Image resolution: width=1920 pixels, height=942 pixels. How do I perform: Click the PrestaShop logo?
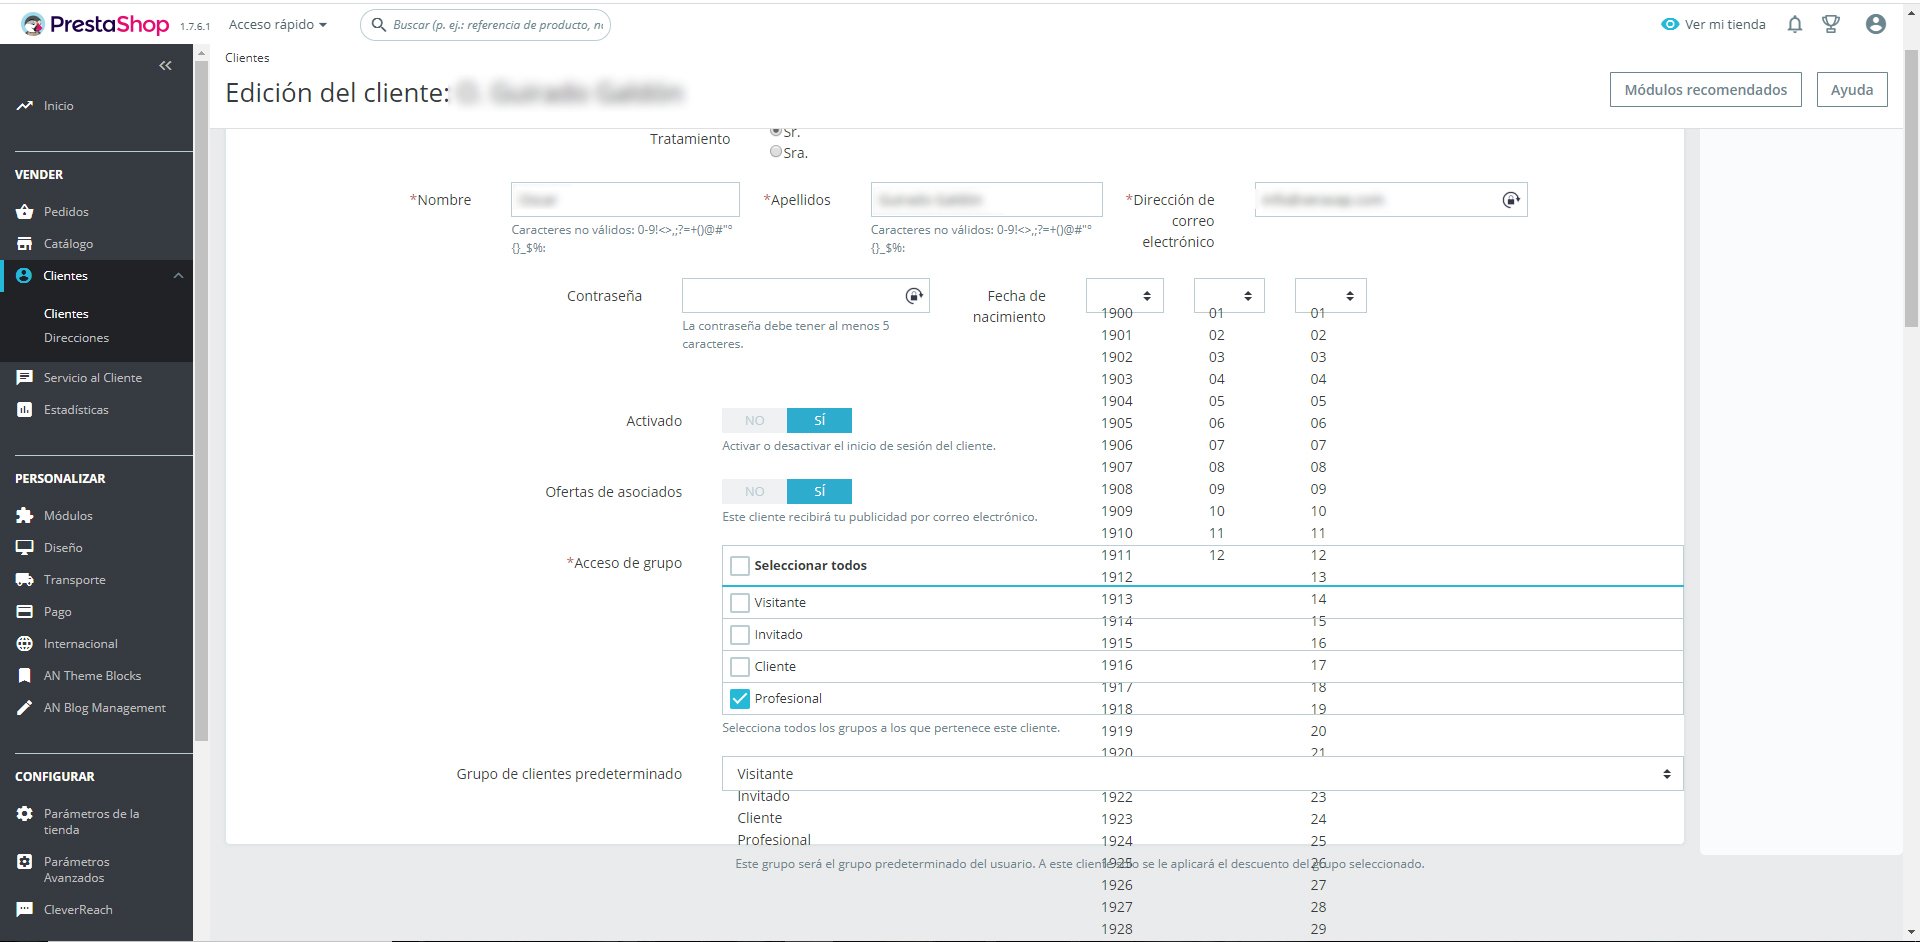[95, 25]
